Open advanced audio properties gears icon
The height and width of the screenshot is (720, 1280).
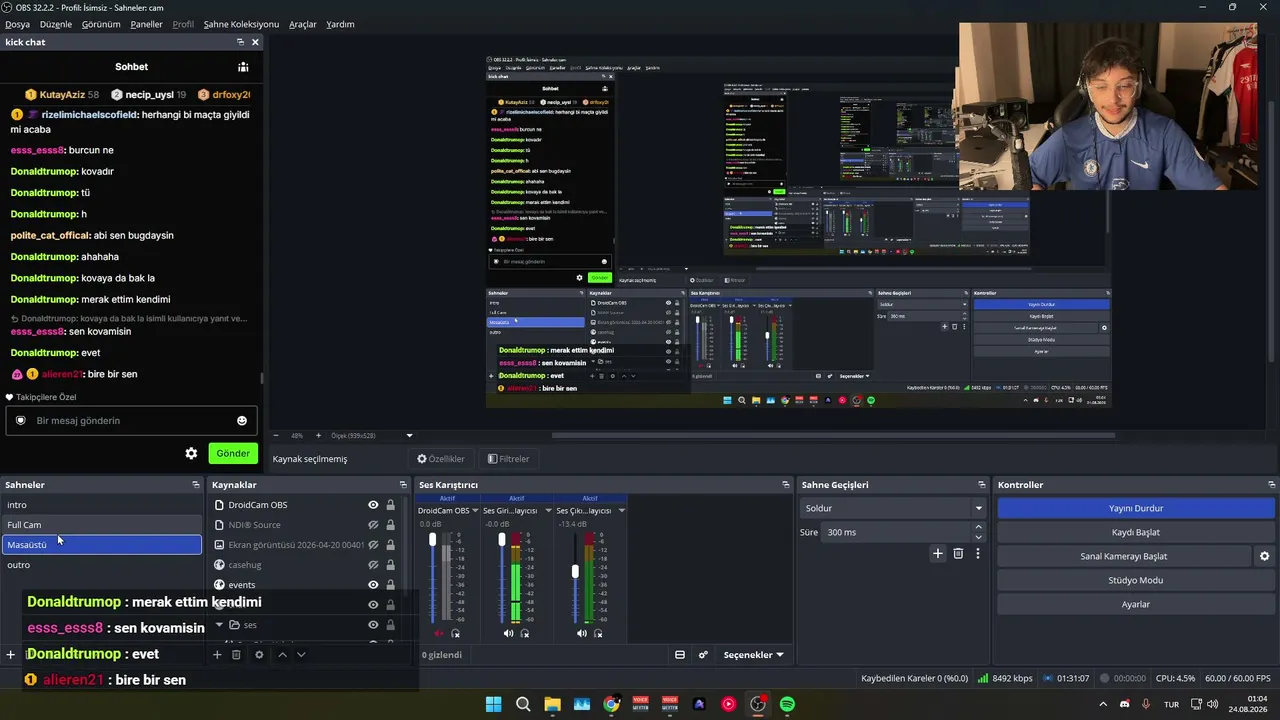click(703, 655)
